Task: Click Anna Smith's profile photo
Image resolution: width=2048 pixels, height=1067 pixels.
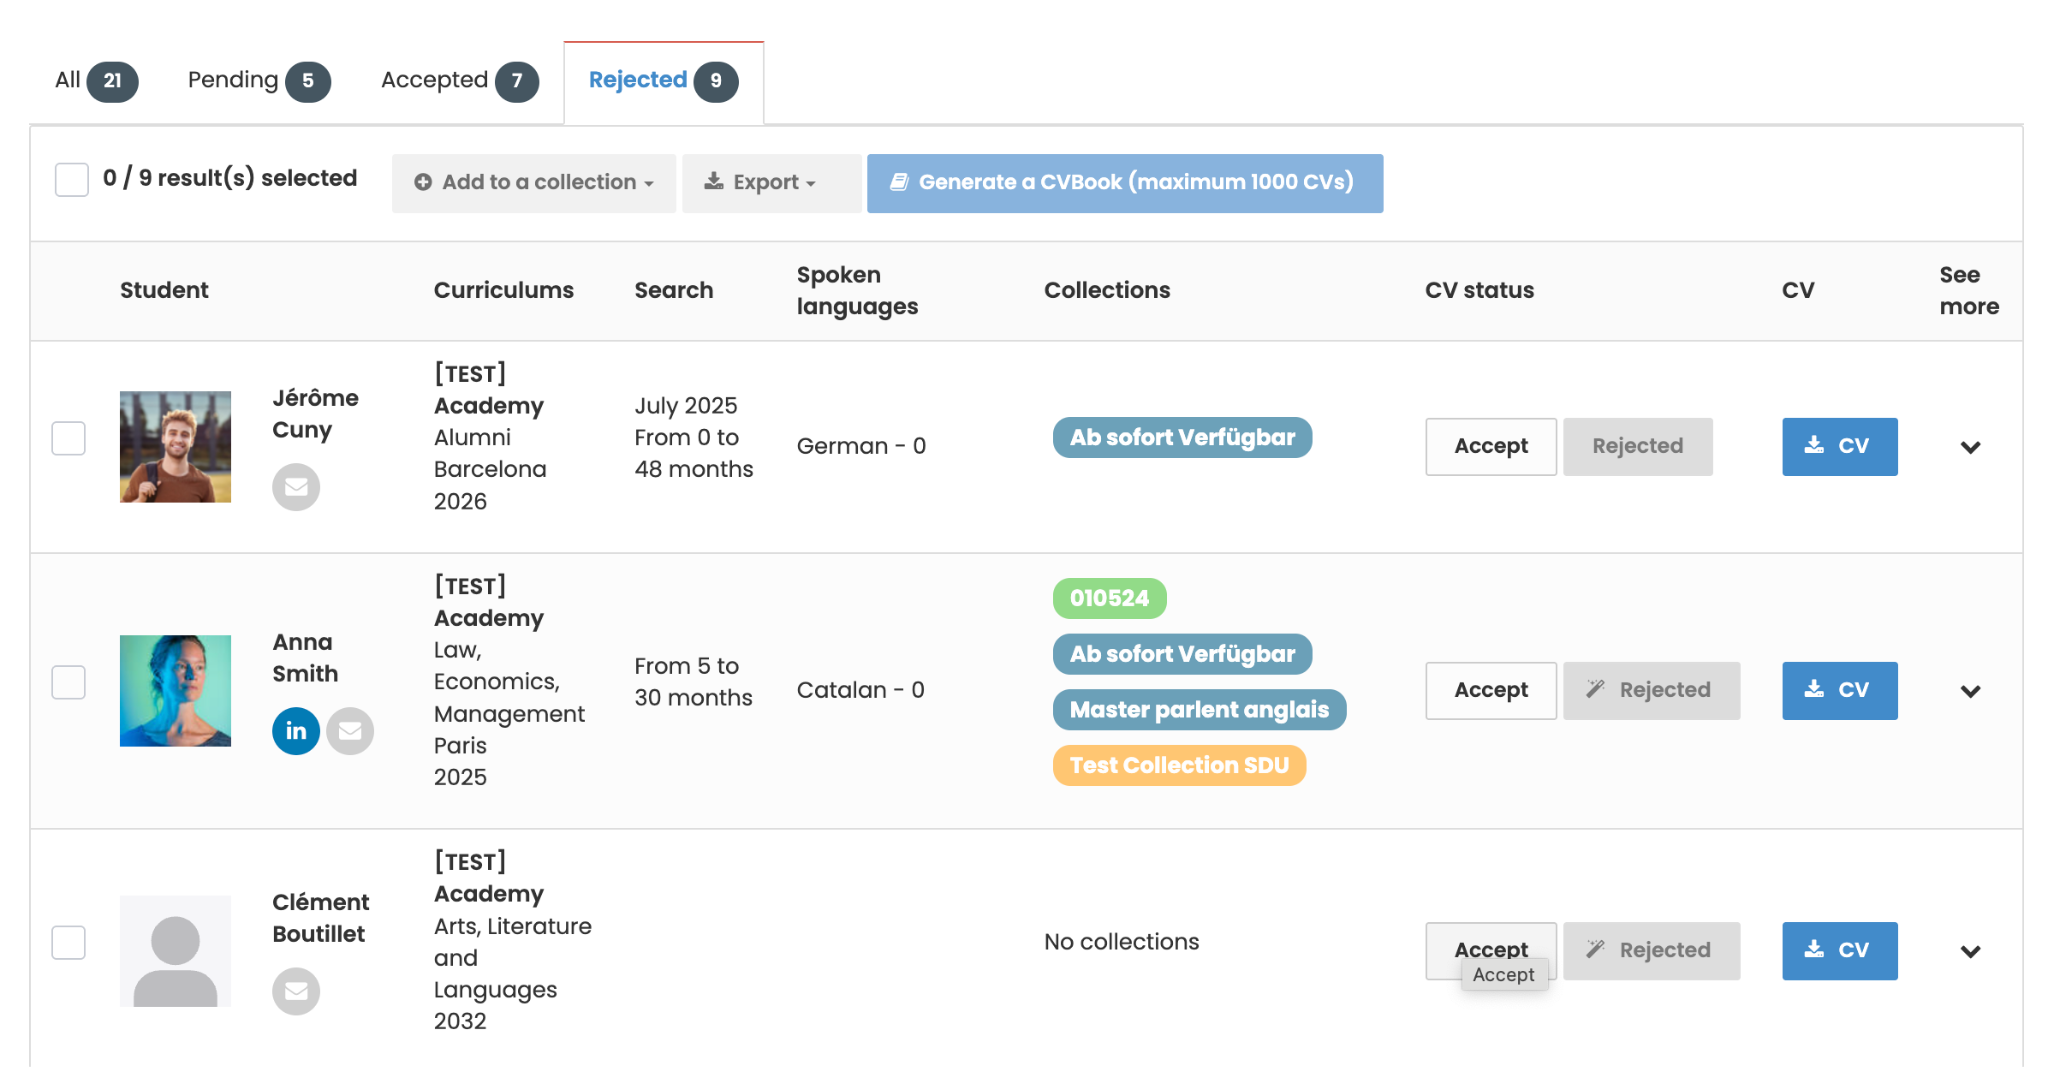Action: pyautogui.click(x=175, y=690)
